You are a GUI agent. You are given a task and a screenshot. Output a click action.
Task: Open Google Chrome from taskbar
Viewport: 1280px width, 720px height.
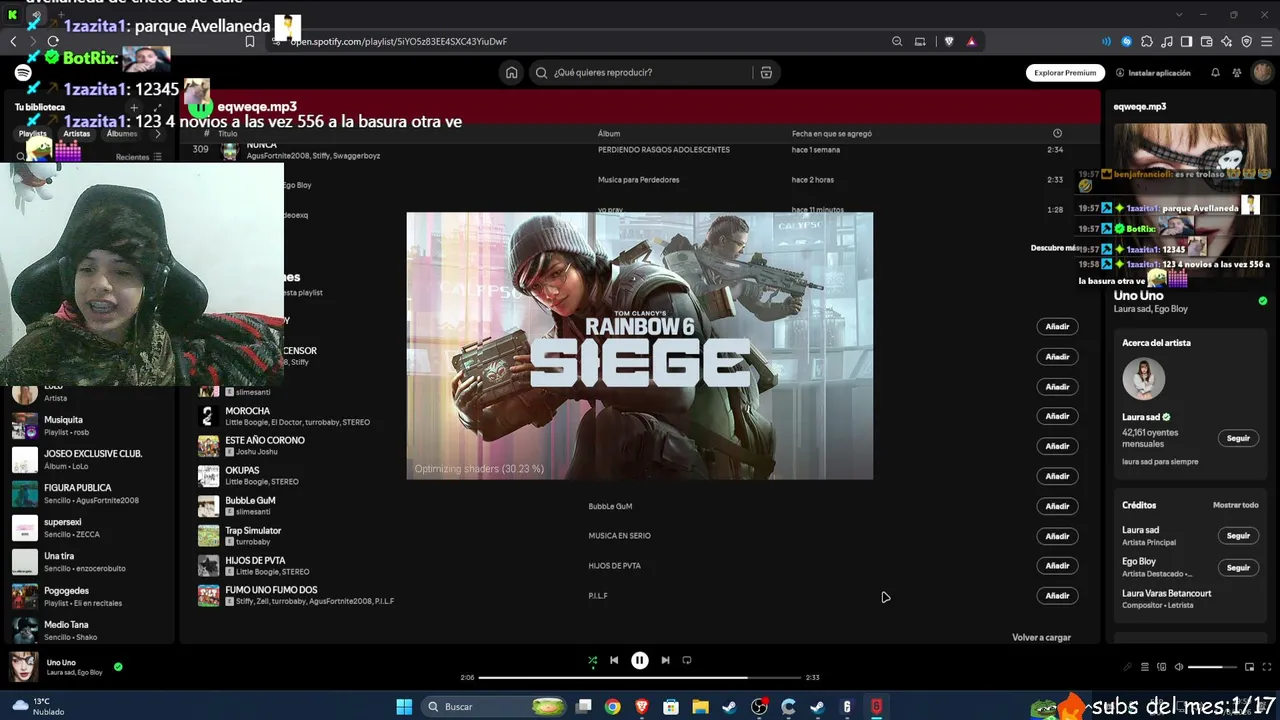pos(612,707)
